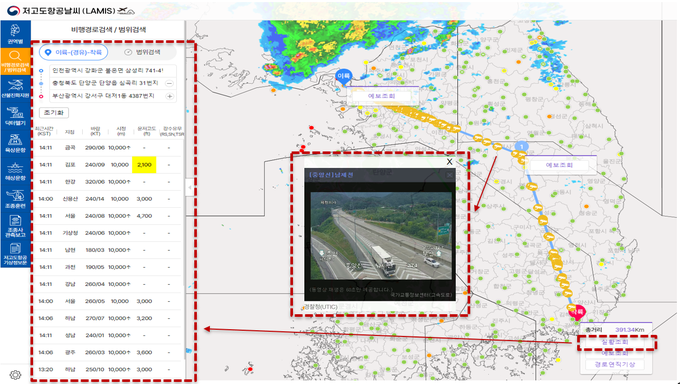
Task: Open the 닥터헬기 helicopter sidebar icon
Action: tap(15, 115)
